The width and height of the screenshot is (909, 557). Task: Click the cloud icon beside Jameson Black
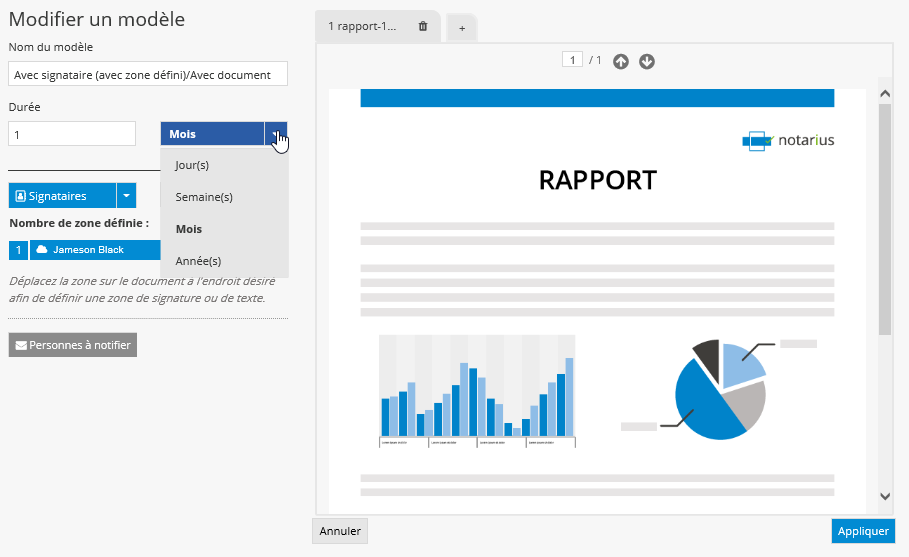pos(42,250)
